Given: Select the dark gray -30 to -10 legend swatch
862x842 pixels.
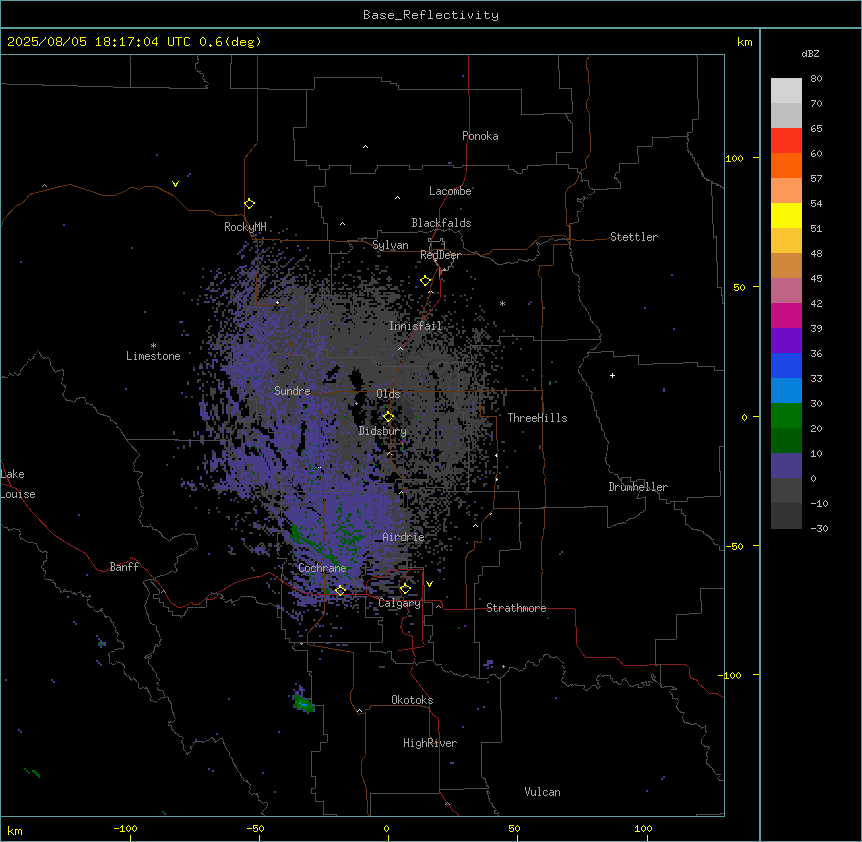Looking at the screenshot, I should click(x=786, y=516).
